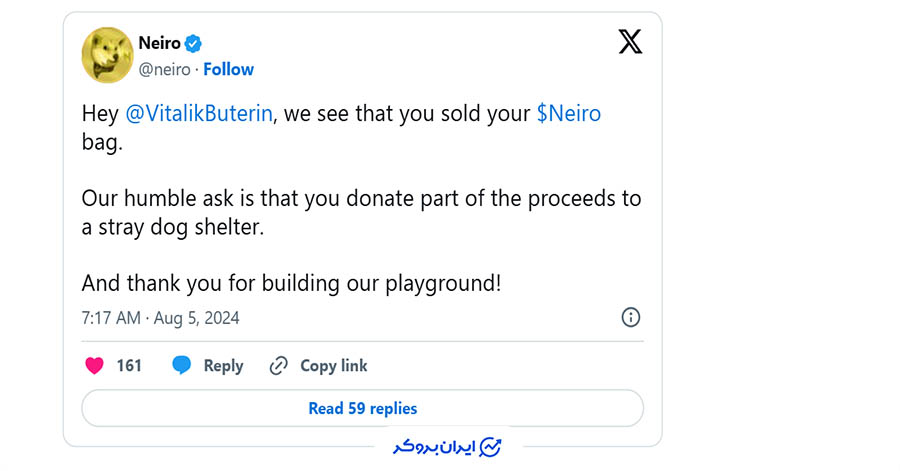This screenshot has height=471, width=900.
Task: Open the tweet info icon
Action: (631, 318)
